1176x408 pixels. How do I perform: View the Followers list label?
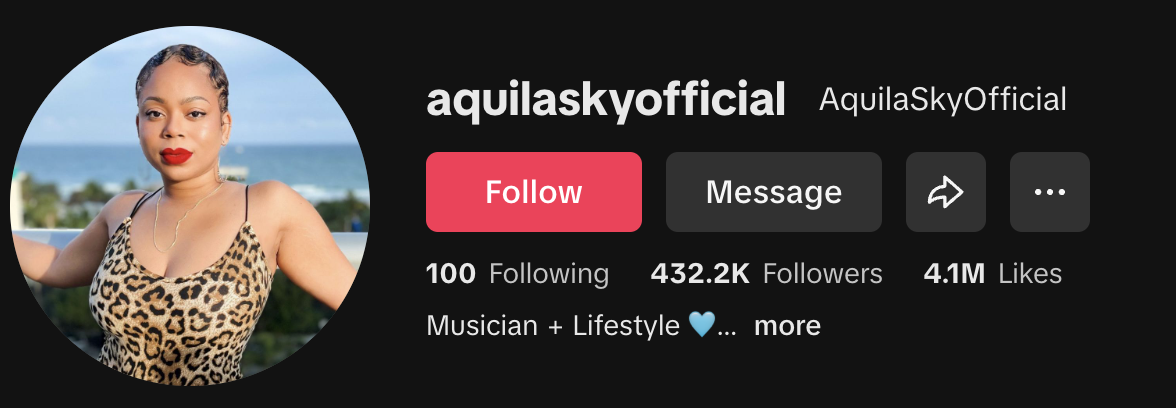coord(823,274)
